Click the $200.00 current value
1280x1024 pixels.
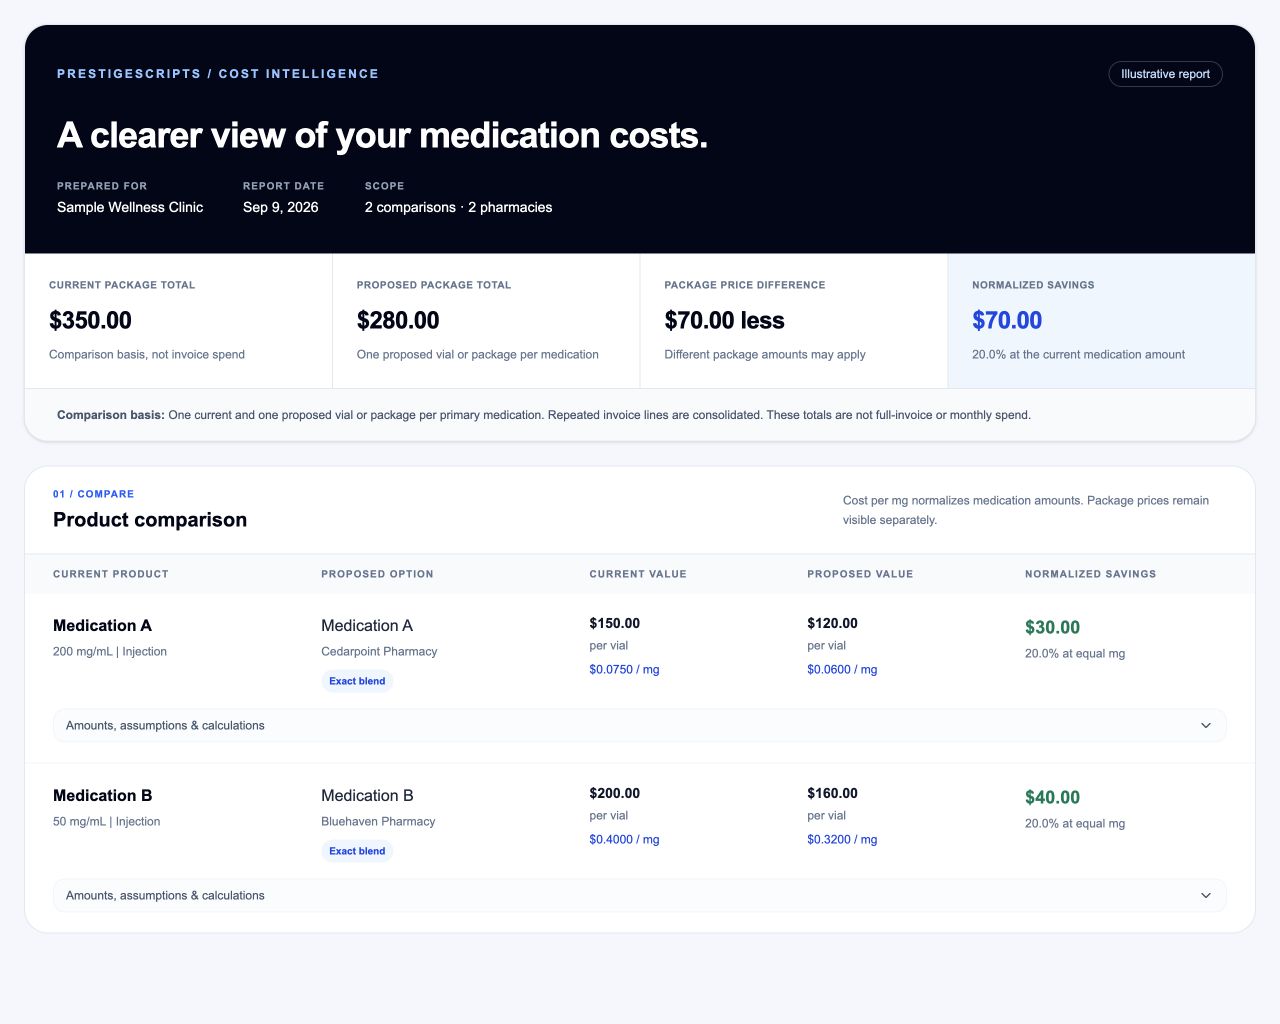click(x=615, y=793)
